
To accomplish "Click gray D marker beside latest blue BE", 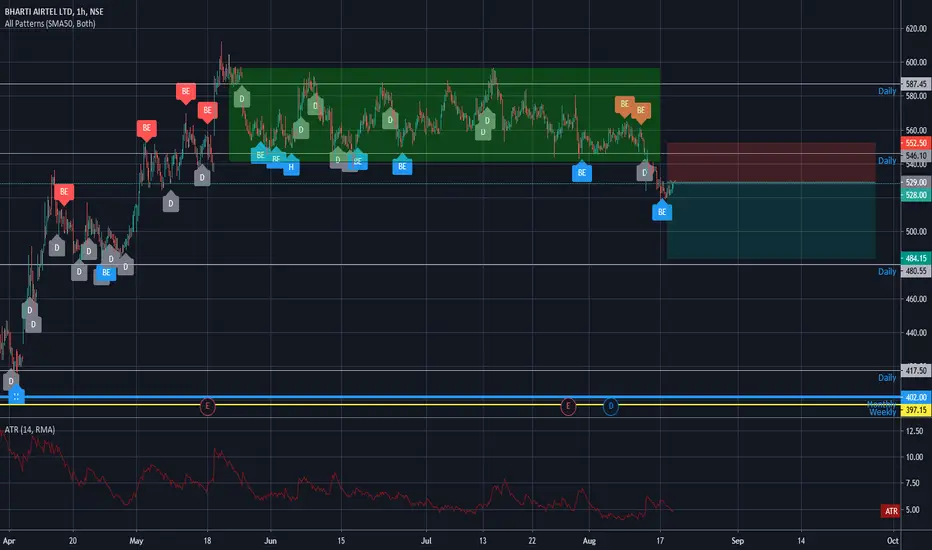I will coord(645,172).
